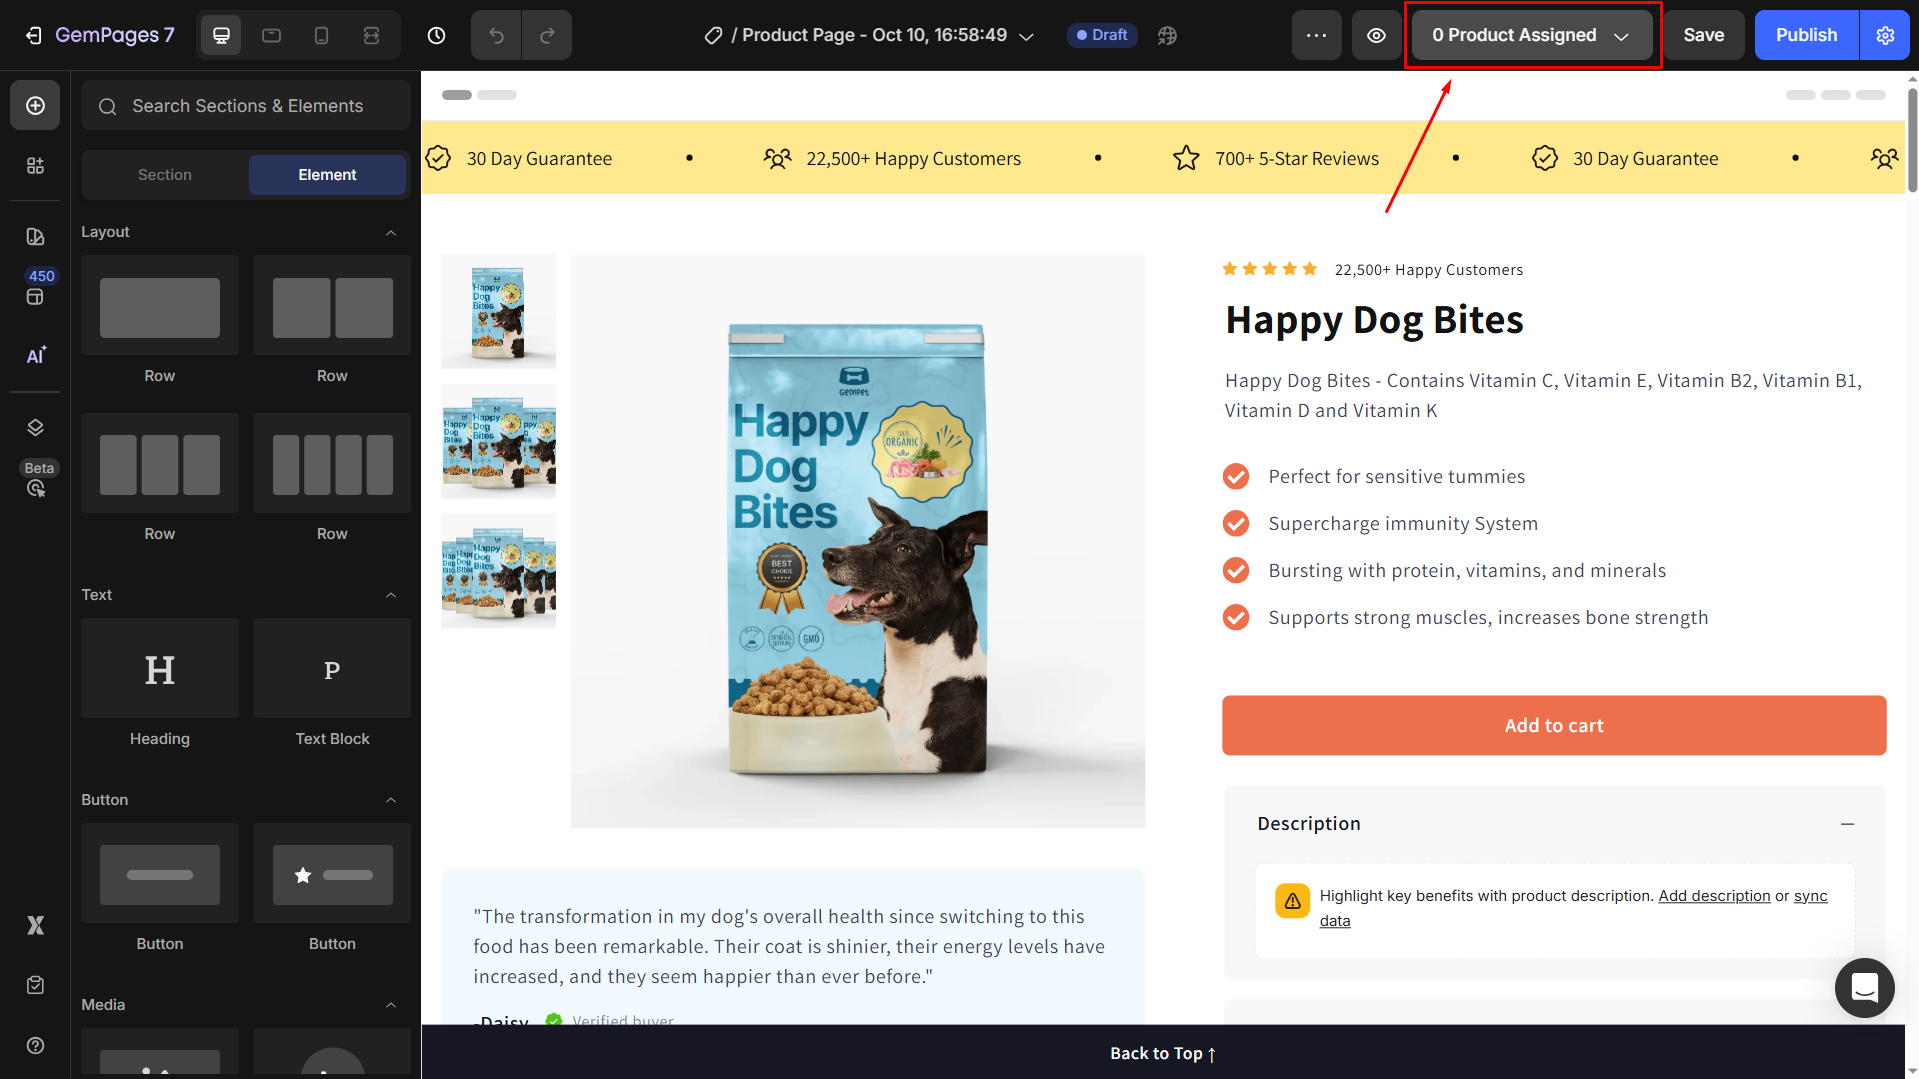
Task: Open the live chat support bubble
Action: [x=1864, y=988]
